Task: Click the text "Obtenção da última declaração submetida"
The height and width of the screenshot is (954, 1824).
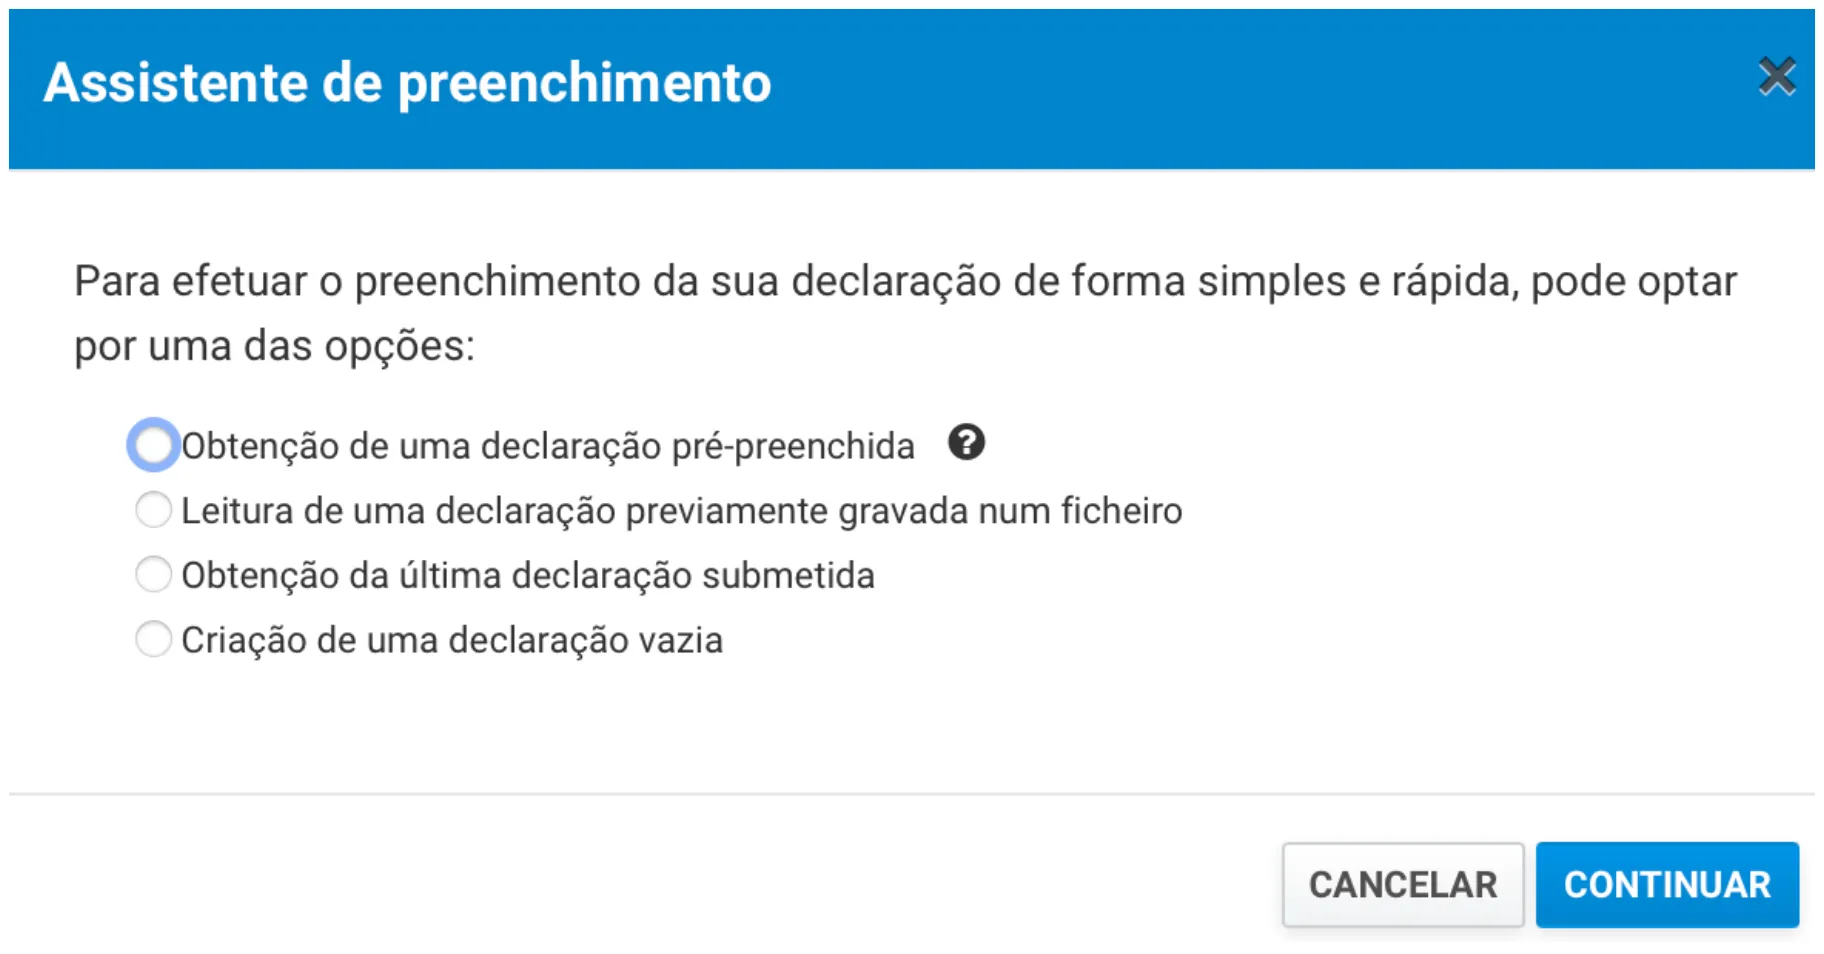Action: (x=527, y=576)
